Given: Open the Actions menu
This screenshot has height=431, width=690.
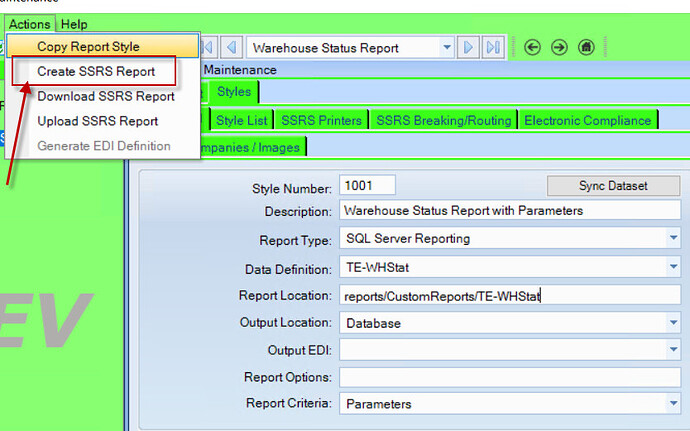Looking at the screenshot, I should pyautogui.click(x=29, y=24).
